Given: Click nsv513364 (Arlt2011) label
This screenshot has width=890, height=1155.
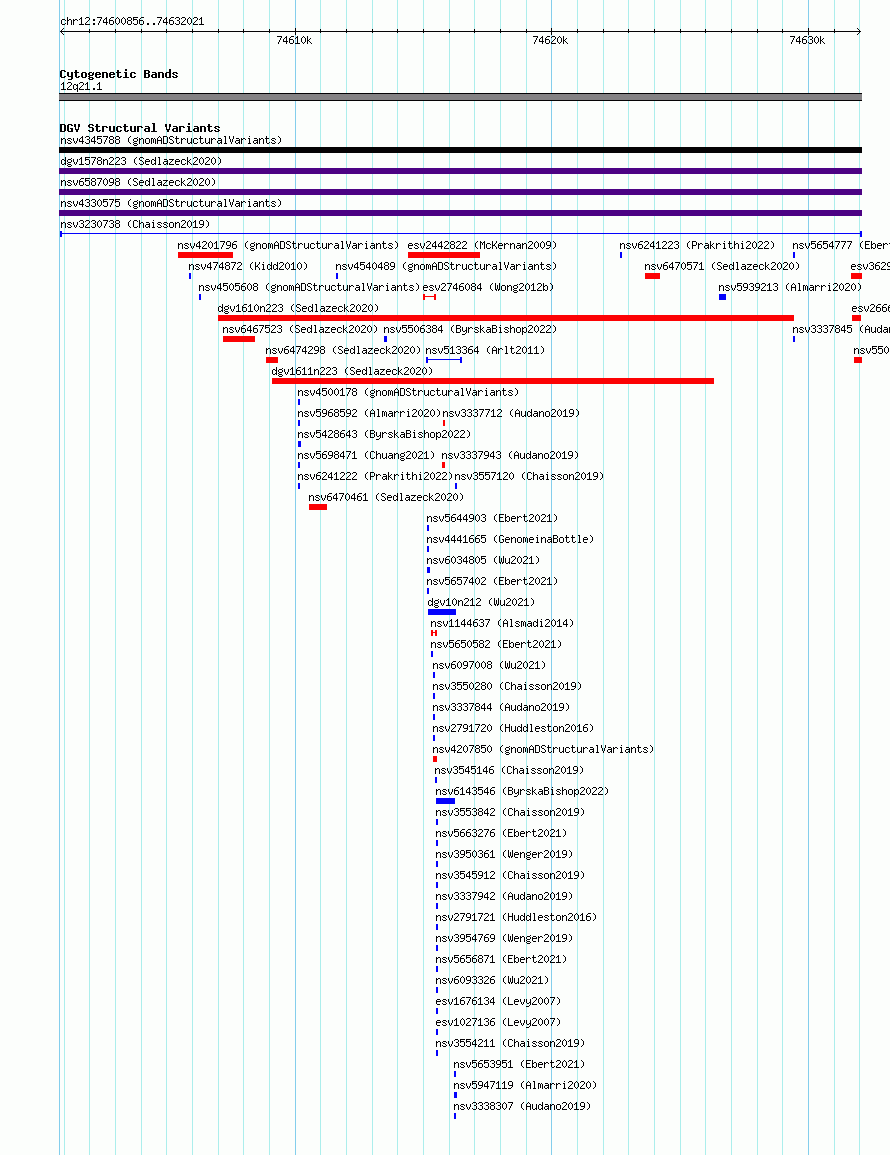Looking at the screenshot, I should [x=486, y=350].
